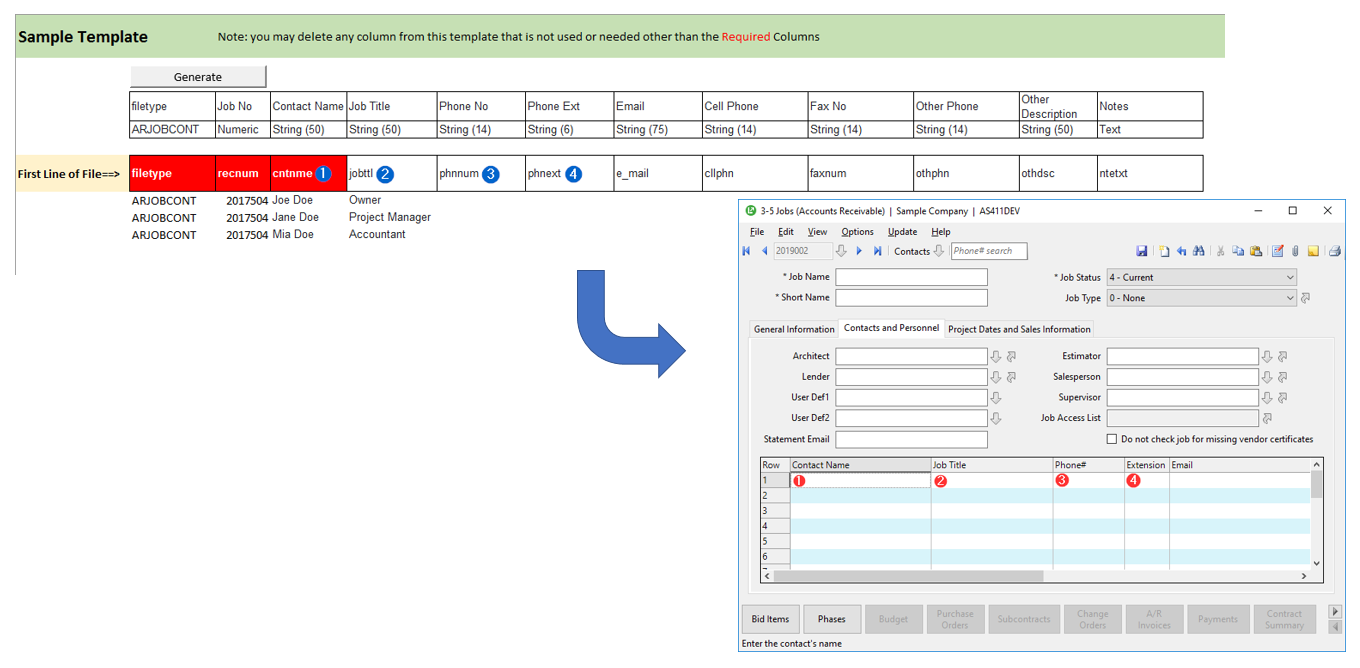Click the Print icon in toolbar
1360x668 pixels.
coord(1334,251)
